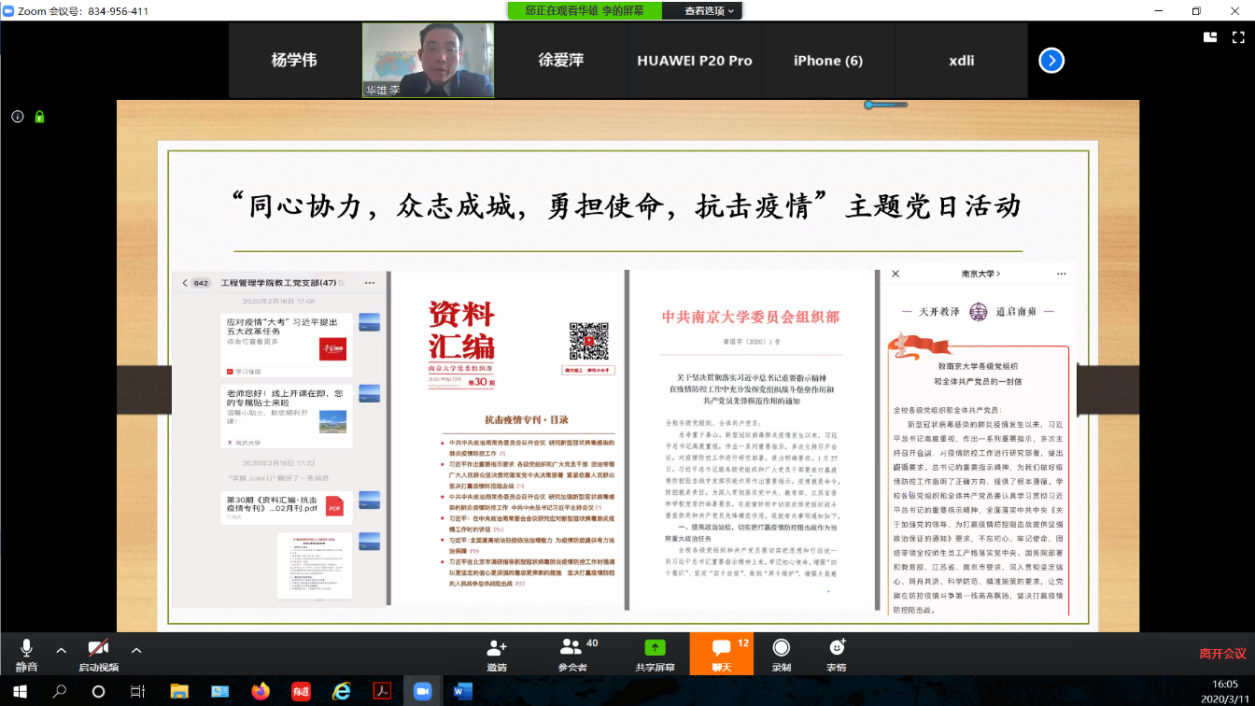Open Word from the Windows taskbar
Viewport: 1255px width, 706px height.
pyautogui.click(x=463, y=691)
